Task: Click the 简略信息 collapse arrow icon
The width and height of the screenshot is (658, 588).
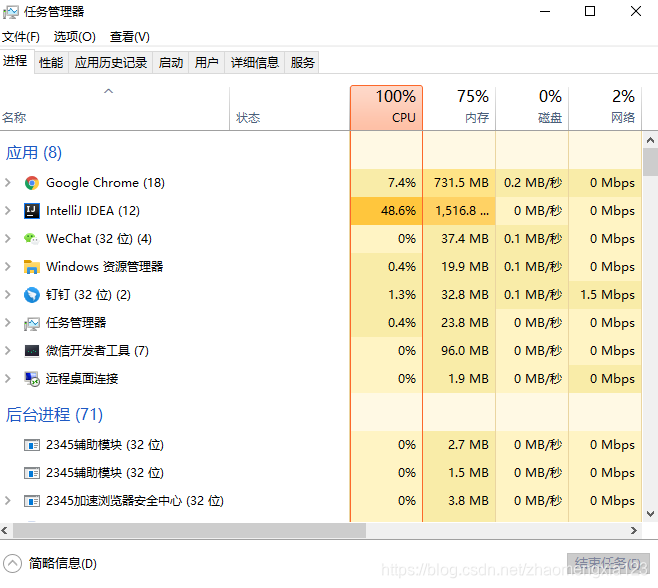Action: click(13, 563)
